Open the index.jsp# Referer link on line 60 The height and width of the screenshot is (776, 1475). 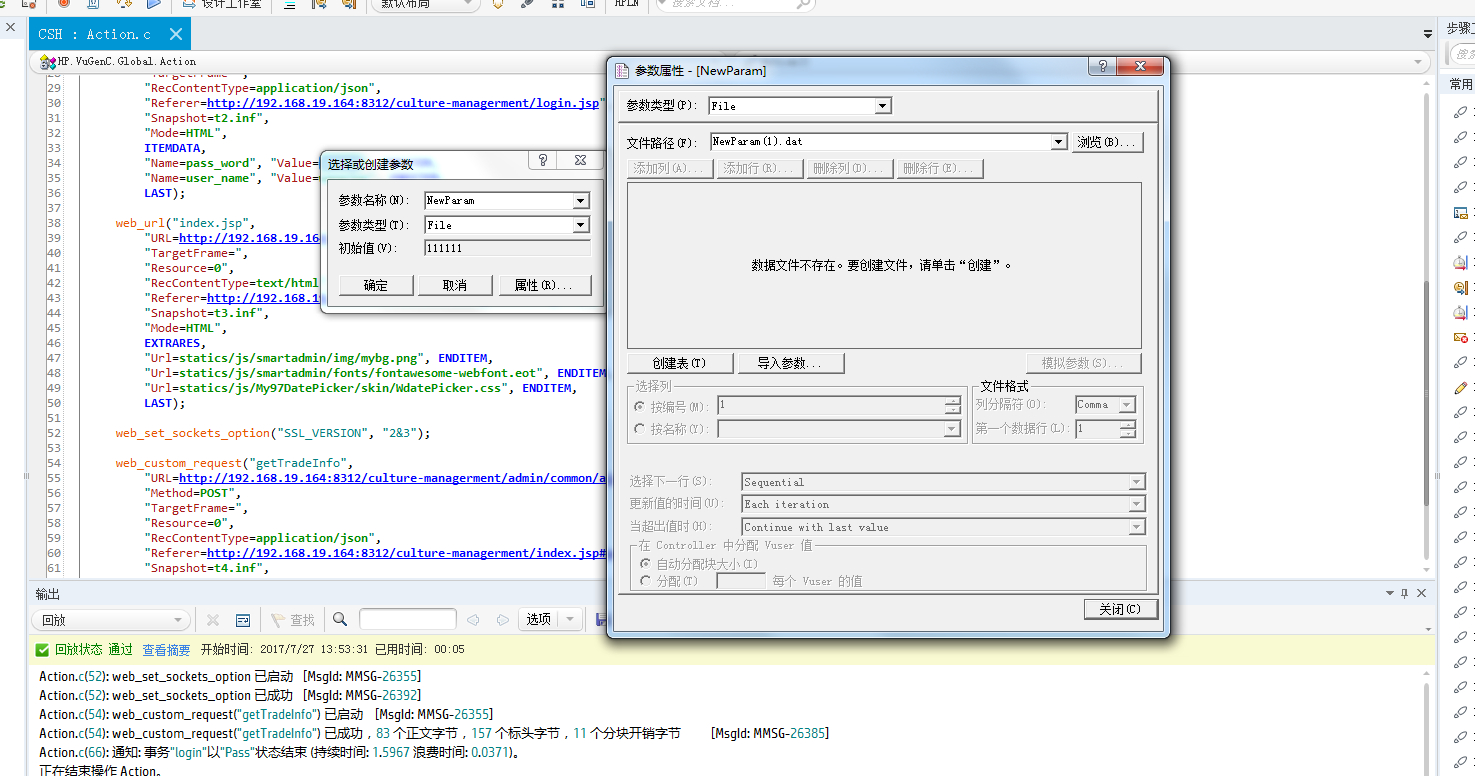pyautogui.click(x=407, y=553)
